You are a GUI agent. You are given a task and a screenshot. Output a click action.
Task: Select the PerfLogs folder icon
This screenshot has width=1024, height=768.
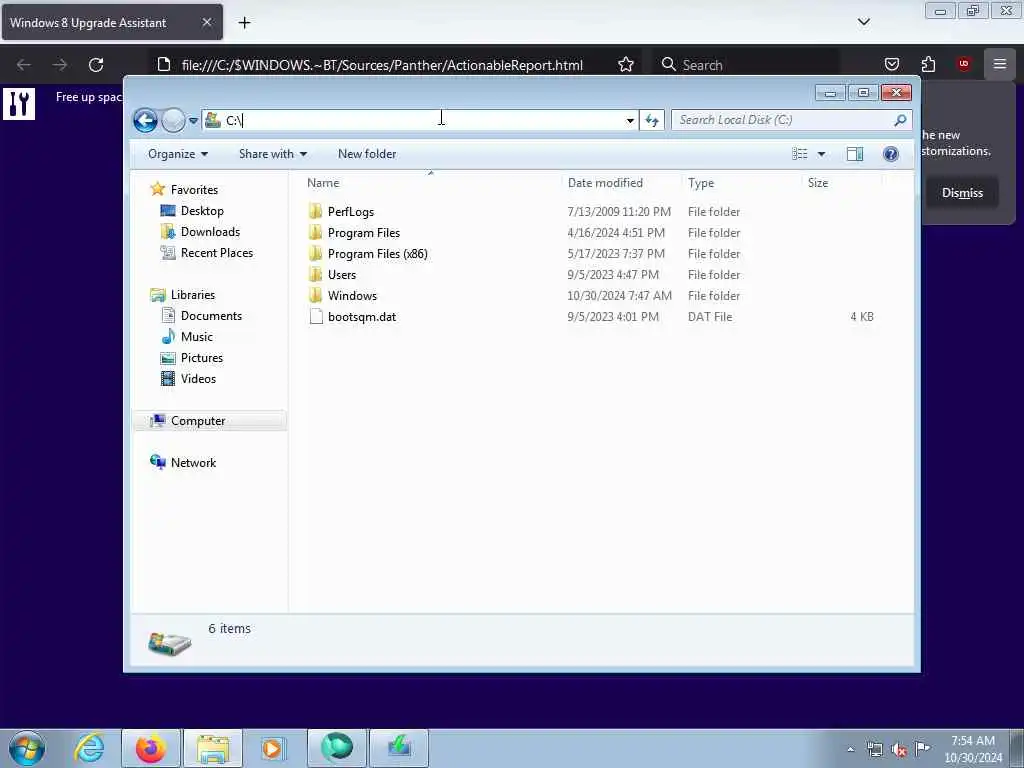[x=315, y=212]
